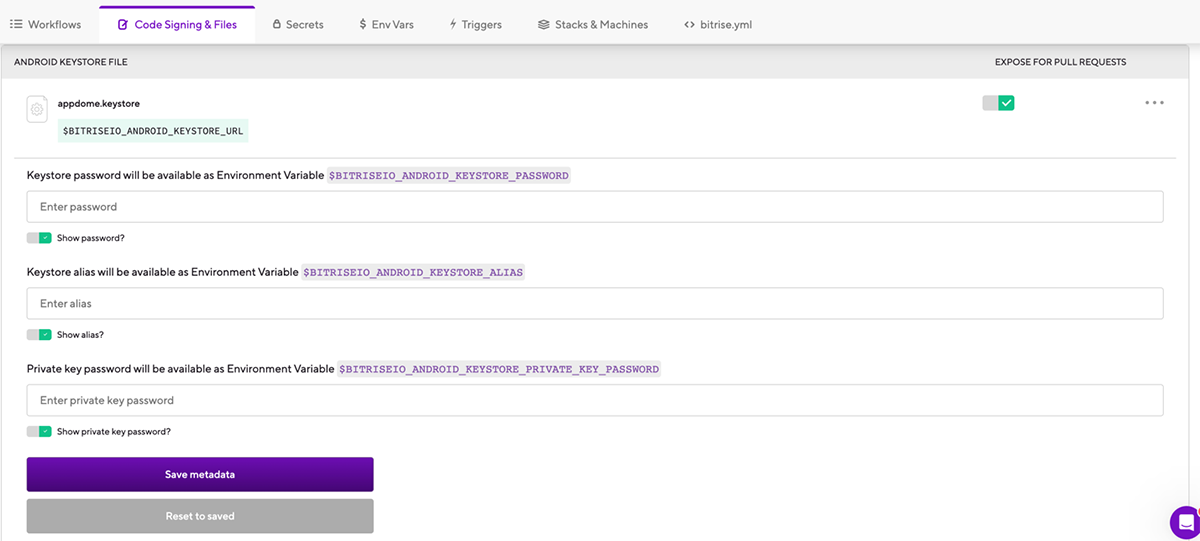Open the Intercom chat bubble

(1185, 521)
